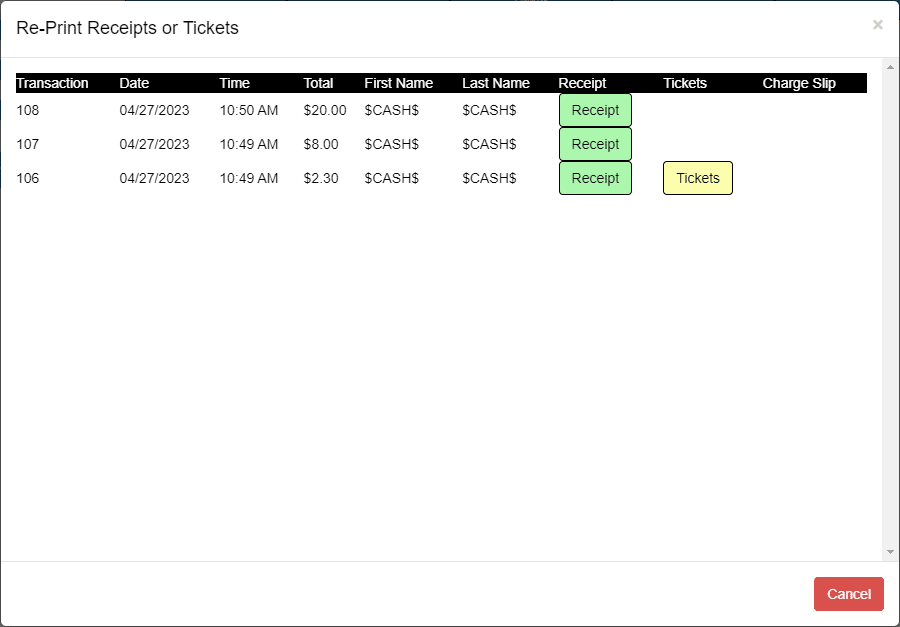Image resolution: width=900 pixels, height=627 pixels.
Task: Click the Last Name column header
Action: (x=496, y=83)
